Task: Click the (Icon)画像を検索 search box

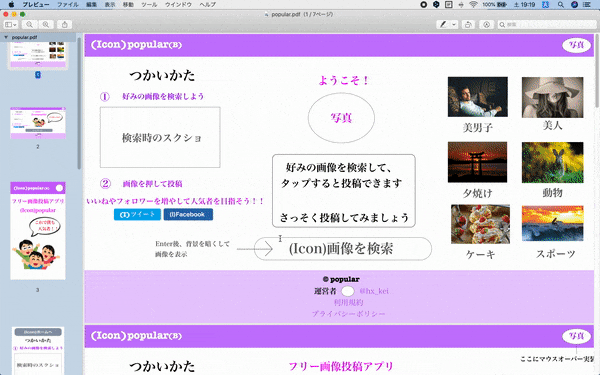Action: 343,249
